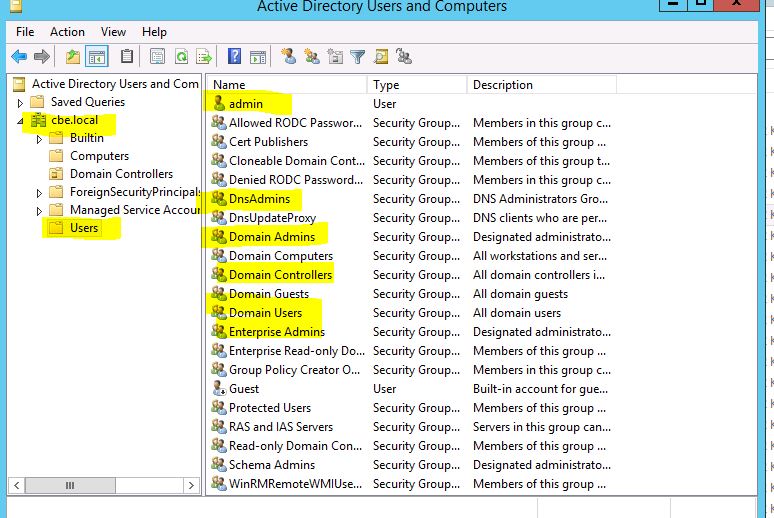Create a new group toolbar icon
The width and height of the screenshot is (774, 518).
(312, 56)
